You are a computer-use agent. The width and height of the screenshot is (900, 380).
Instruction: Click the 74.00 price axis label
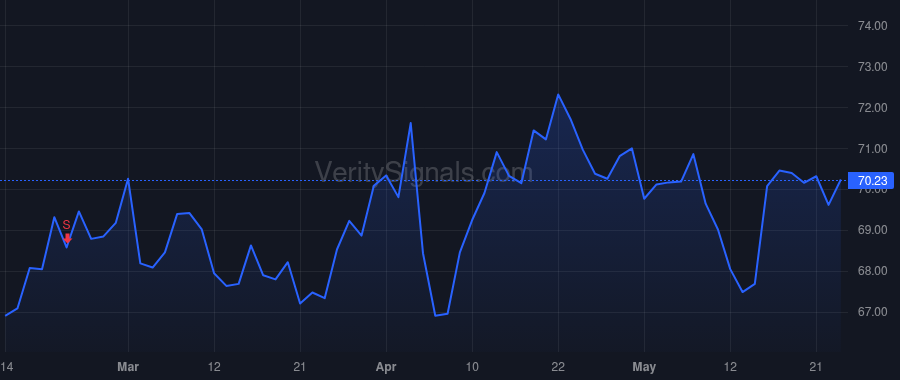coord(872,26)
